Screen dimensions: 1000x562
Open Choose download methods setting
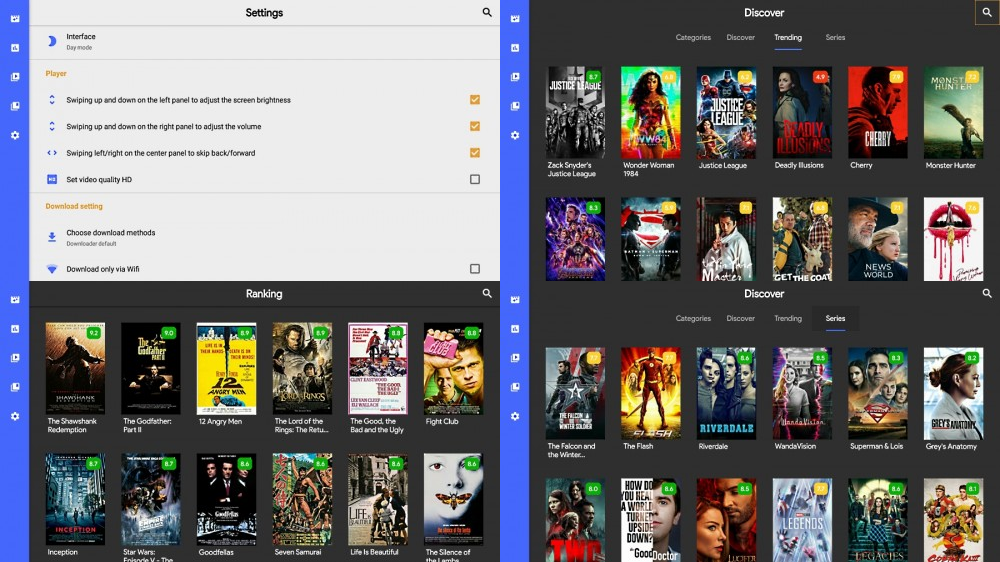tap(265, 237)
